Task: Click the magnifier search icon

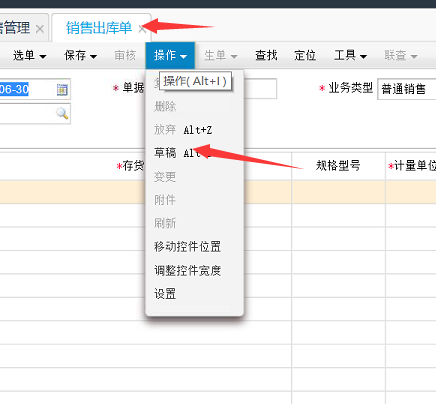Action: 62,114
